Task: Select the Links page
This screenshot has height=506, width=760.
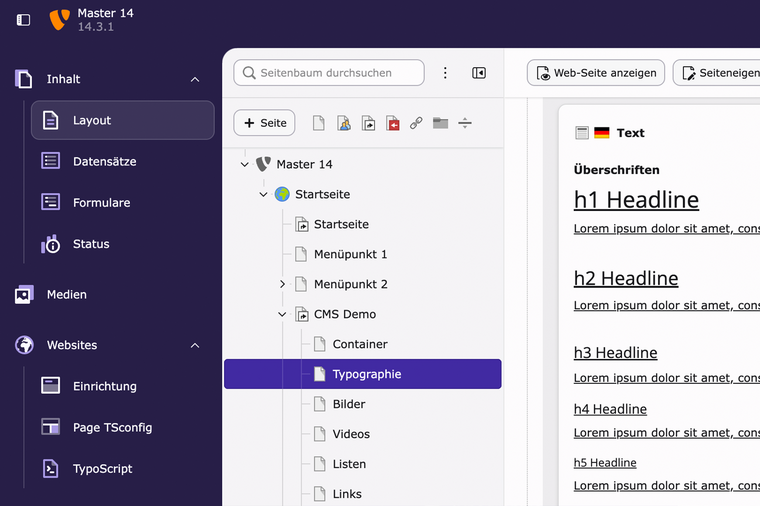Action: pos(347,494)
